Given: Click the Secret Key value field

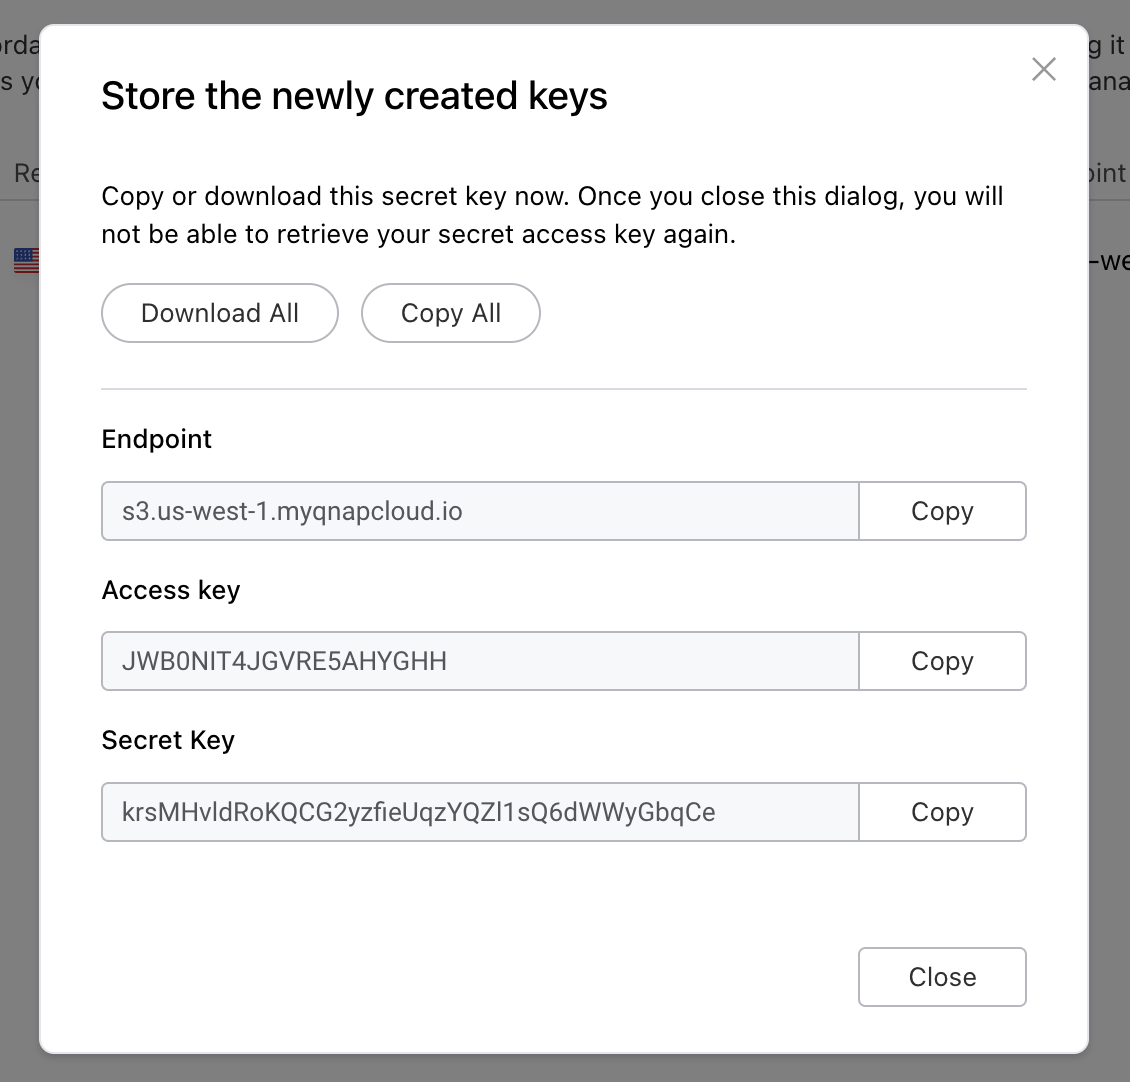Looking at the screenshot, I should tap(480, 812).
